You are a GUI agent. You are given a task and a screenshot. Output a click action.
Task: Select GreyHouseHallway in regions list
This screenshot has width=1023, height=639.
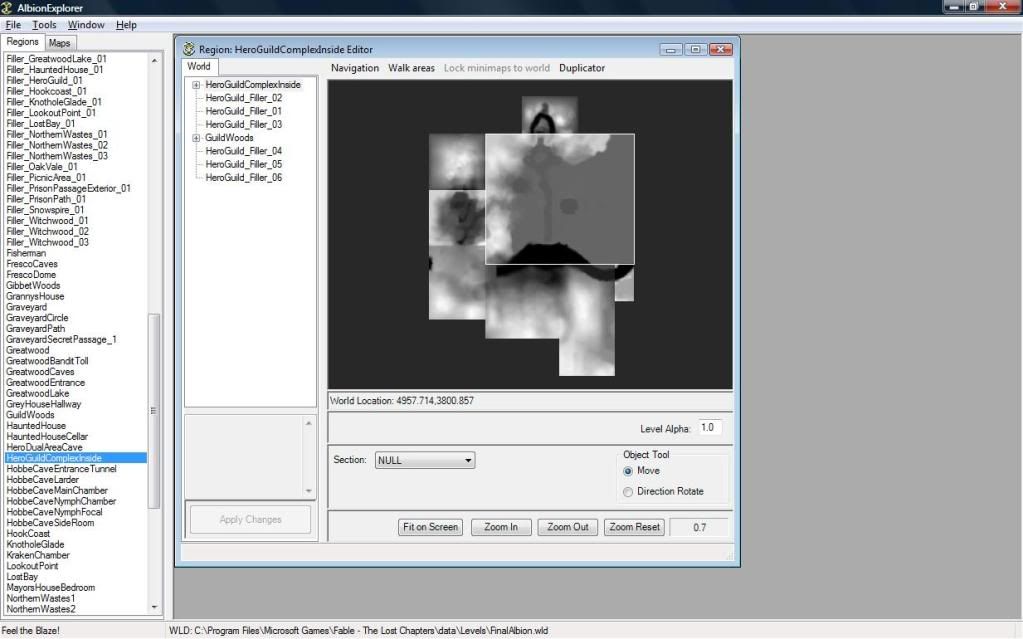(x=44, y=405)
